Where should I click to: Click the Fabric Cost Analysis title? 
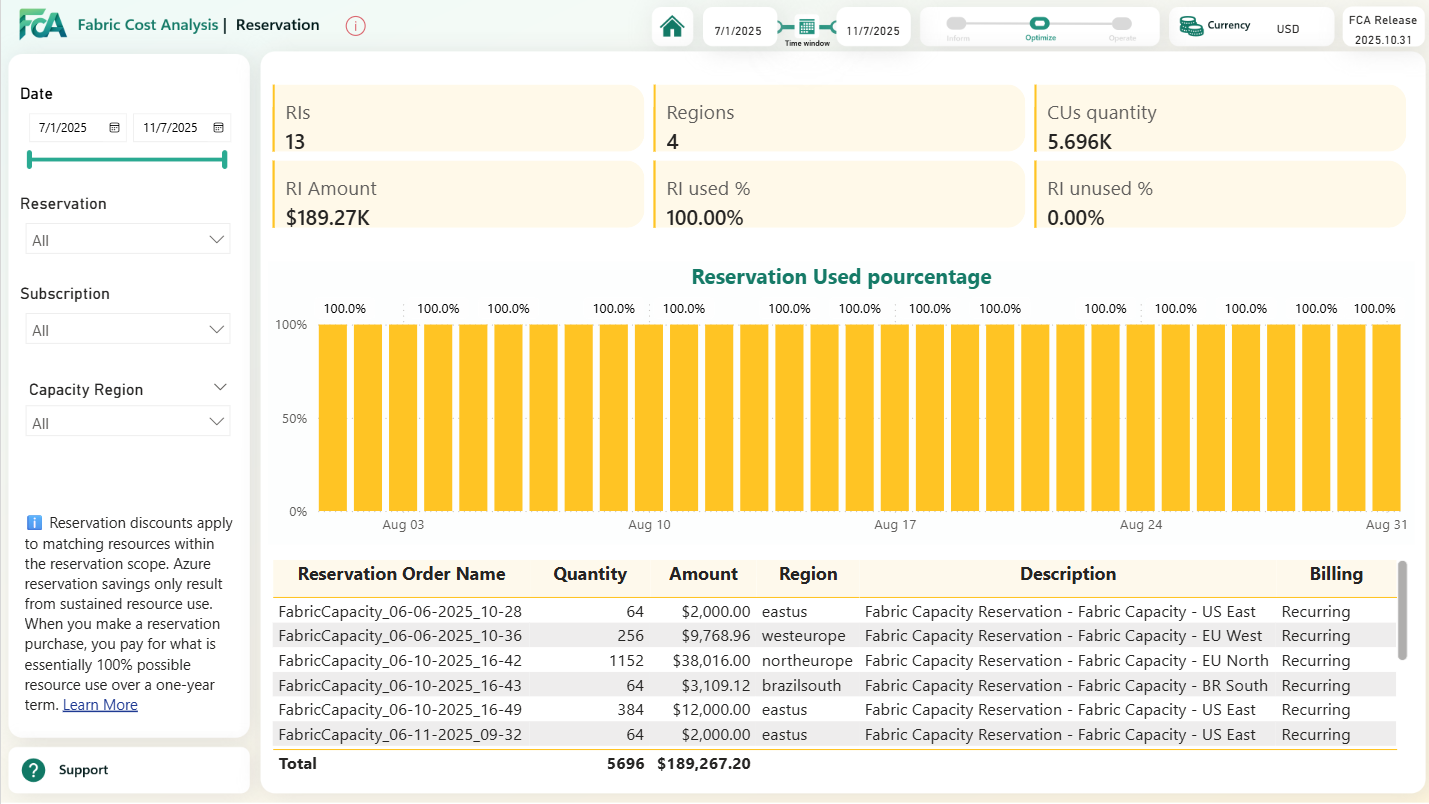[148, 25]
